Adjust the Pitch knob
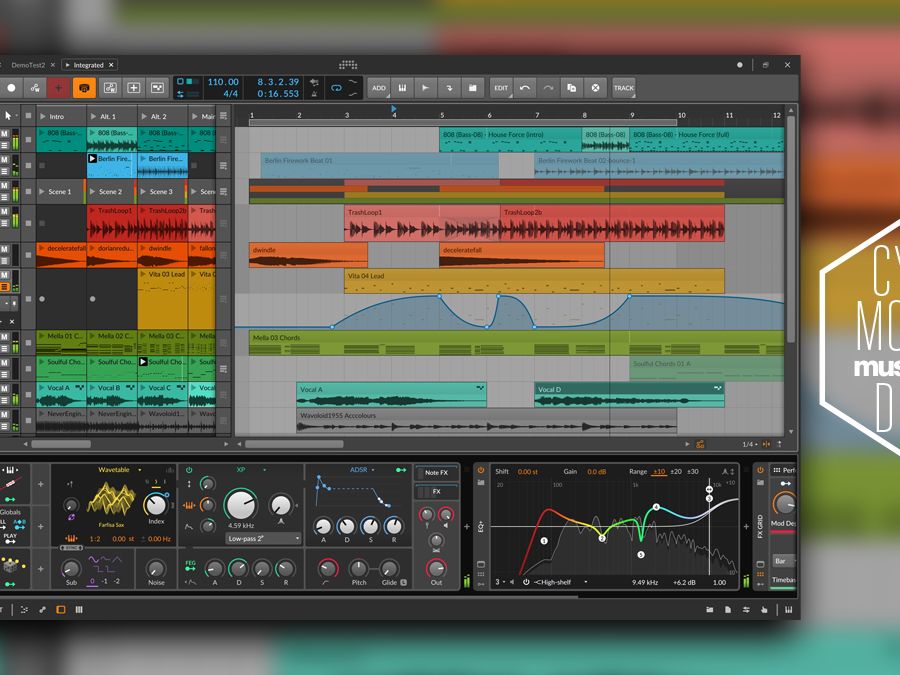This screenshot has width=900, height=675. [x=359, y=569]
